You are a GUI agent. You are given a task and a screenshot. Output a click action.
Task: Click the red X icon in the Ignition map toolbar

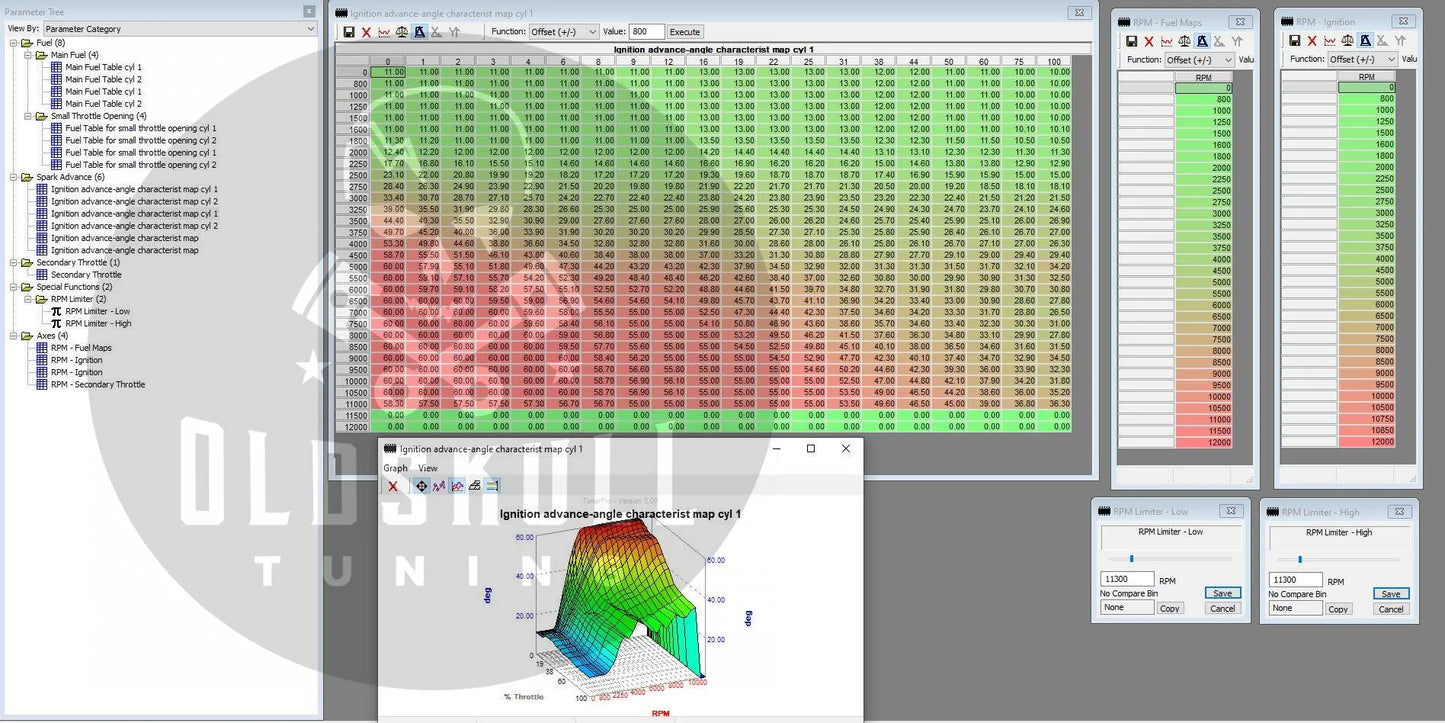(366, 32)
